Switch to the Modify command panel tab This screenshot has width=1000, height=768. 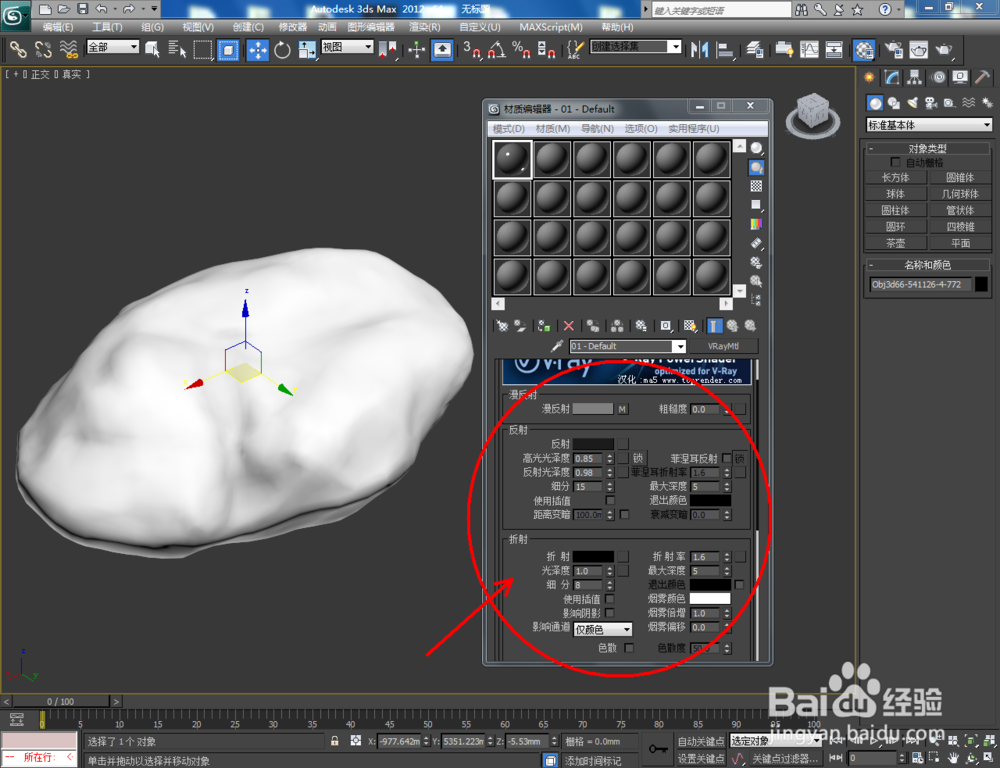892,77
